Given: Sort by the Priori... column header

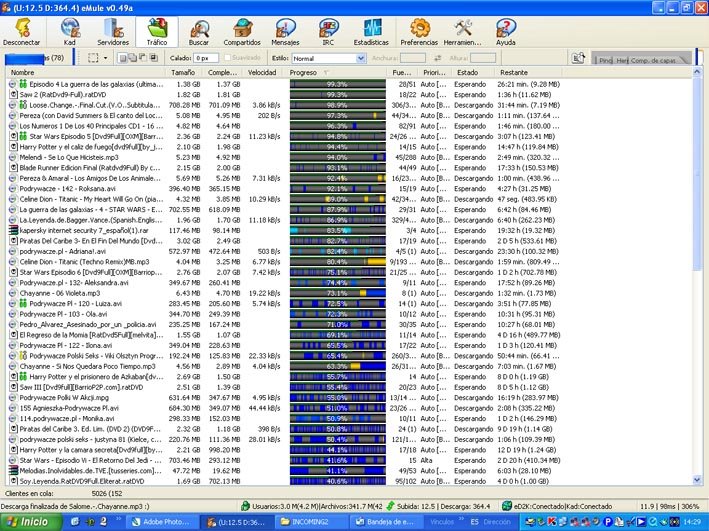Looking at the screenshot, I should tap(435, 72).
